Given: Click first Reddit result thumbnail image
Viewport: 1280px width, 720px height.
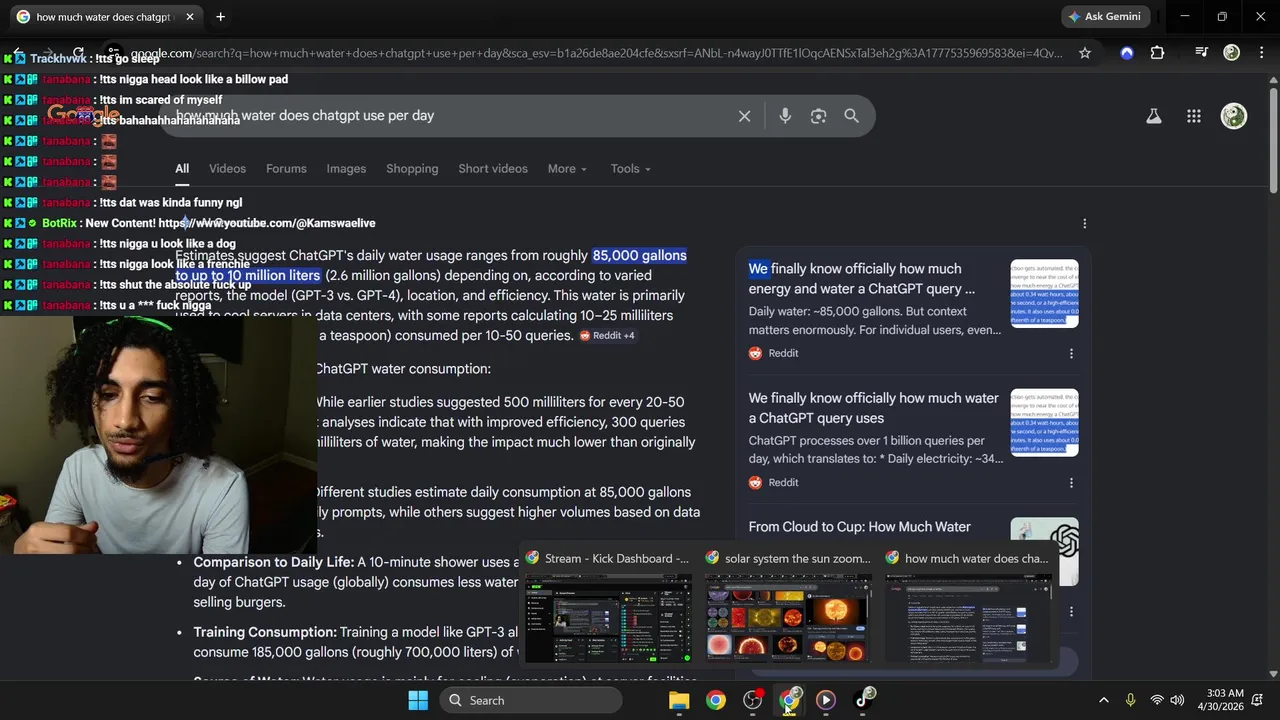Looking at the screenshot, I should pyautogui.click(x=1044, y=293).
